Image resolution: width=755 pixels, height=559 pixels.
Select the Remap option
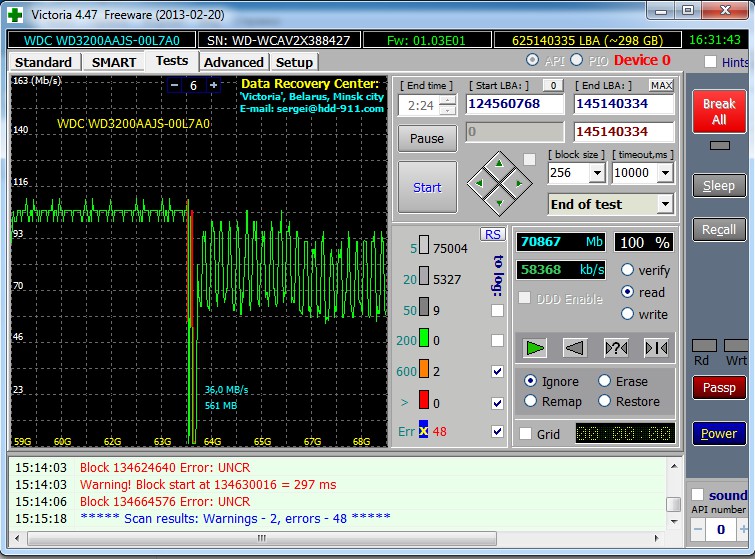[x=531, y=401]
